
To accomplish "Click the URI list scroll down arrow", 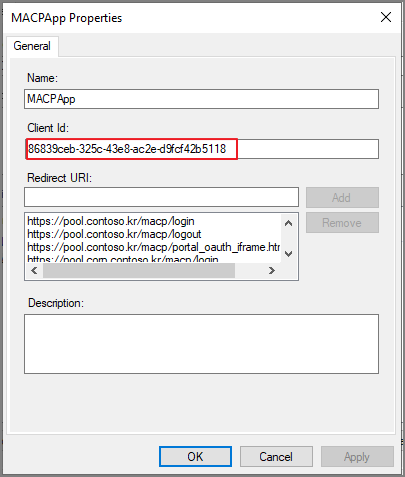I will click(x=289, y=254).
